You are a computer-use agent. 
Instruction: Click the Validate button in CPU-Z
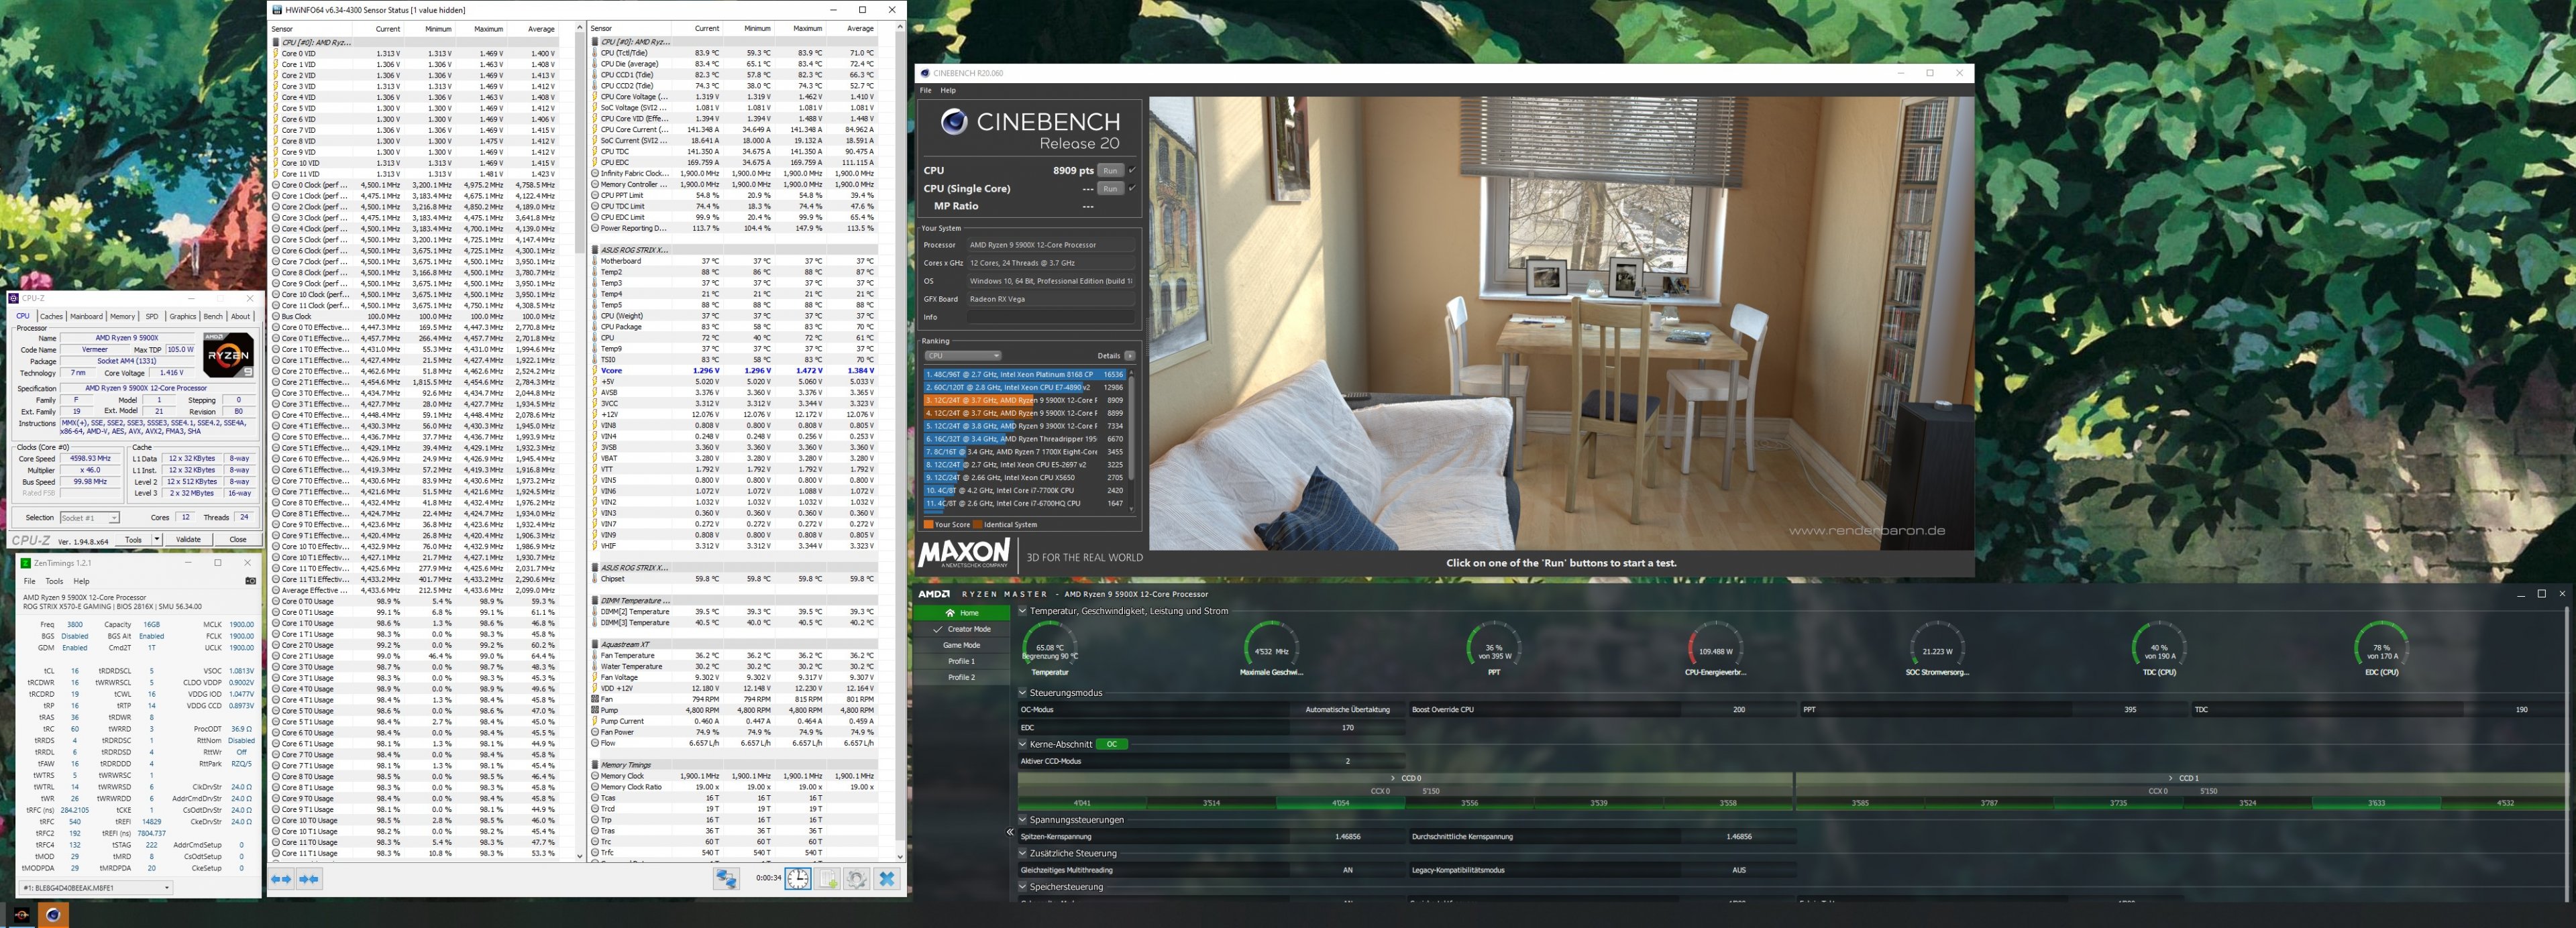pyautogui.click(x=188, y=539)
